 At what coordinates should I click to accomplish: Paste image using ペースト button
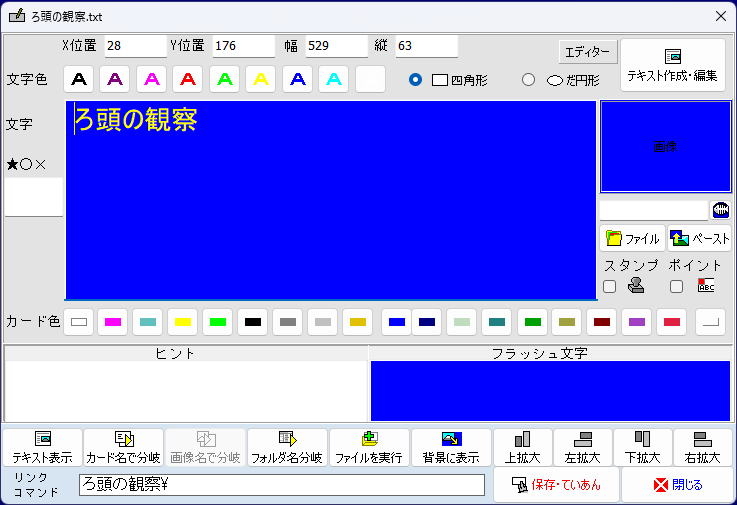pos(700,239)
